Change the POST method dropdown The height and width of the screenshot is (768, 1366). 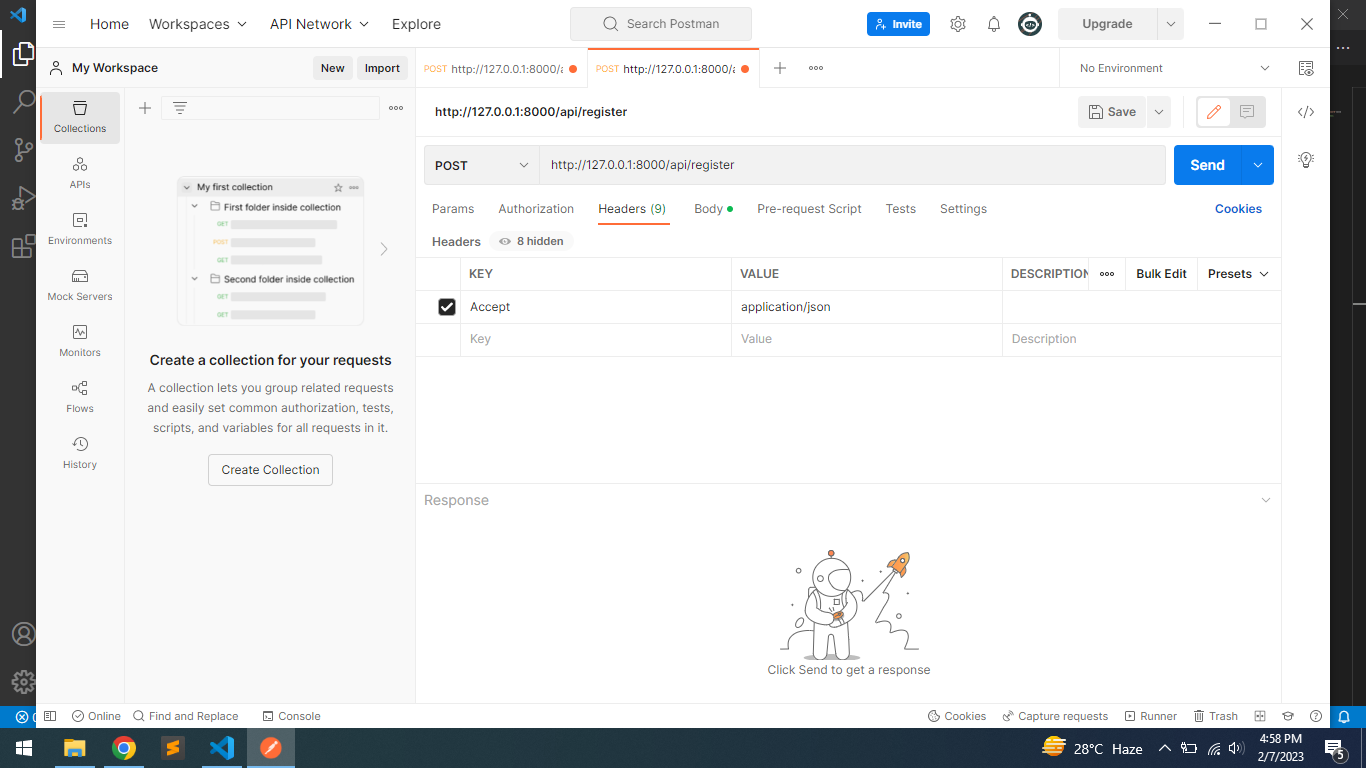482,165
